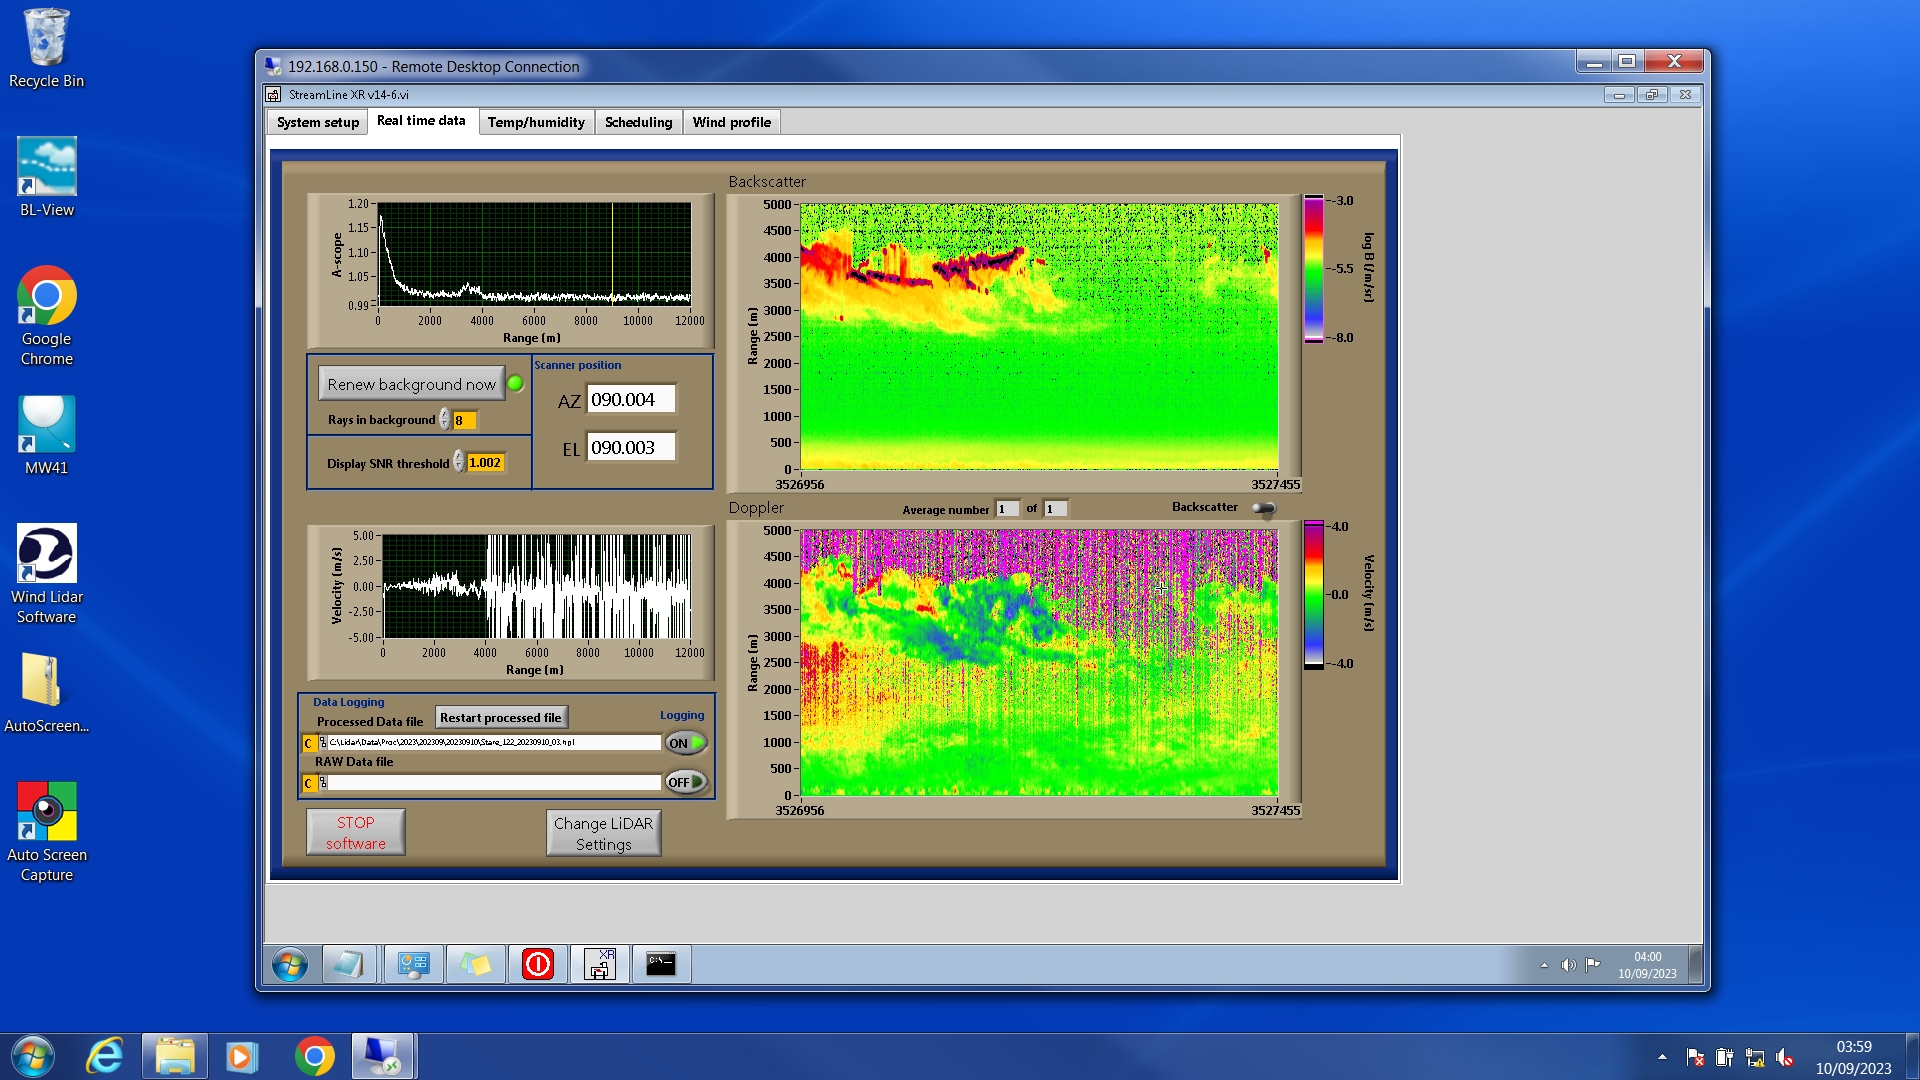This screenshot has width=1920, height=1080.
Task: Click the remote session Windows Start orb
Action: point(290,965)
